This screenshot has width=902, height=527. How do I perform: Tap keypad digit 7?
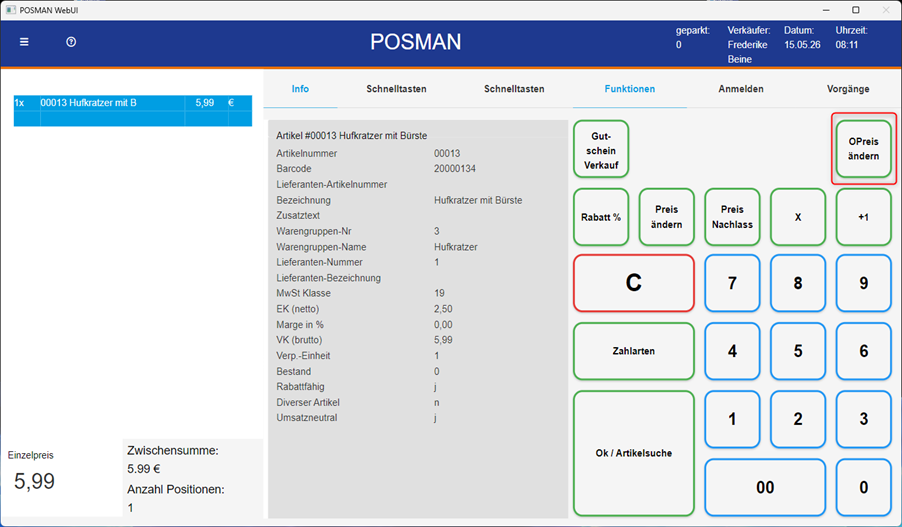tap(732, 283)
